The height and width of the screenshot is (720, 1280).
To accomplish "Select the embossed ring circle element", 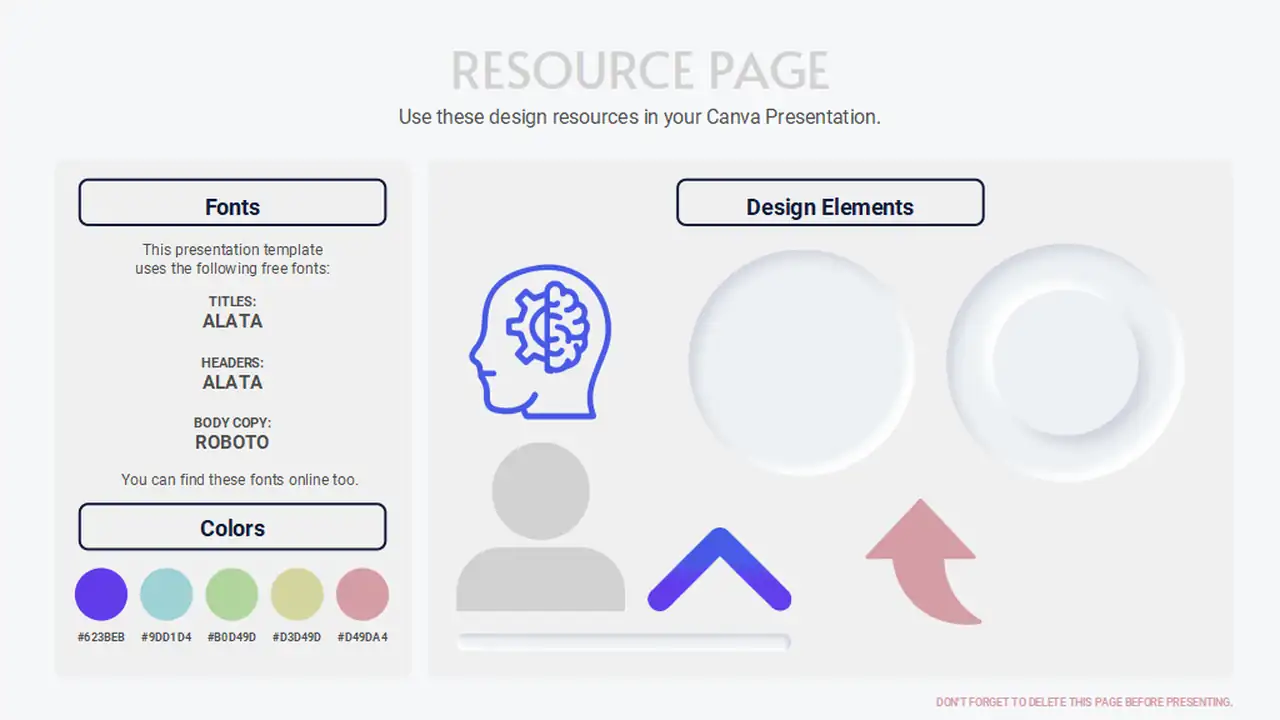I will click(x=1065, y=363).
